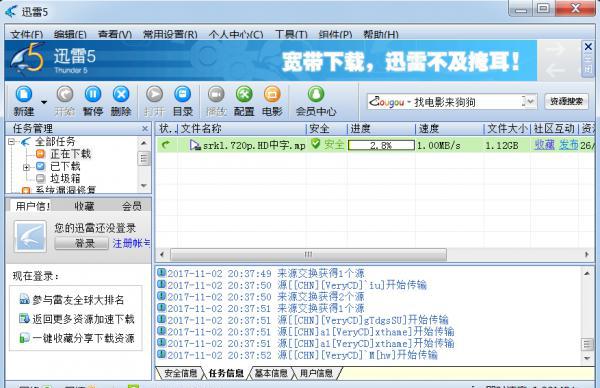
Task: Click the 新建 new task icon
Action: pyautogui.click(x=24, y=95)
